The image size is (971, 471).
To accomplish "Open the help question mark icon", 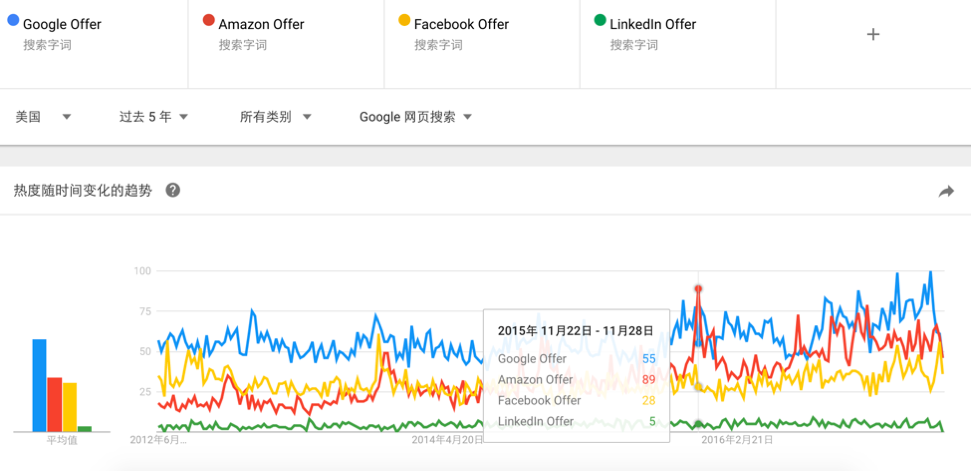I will click(173, 190).
